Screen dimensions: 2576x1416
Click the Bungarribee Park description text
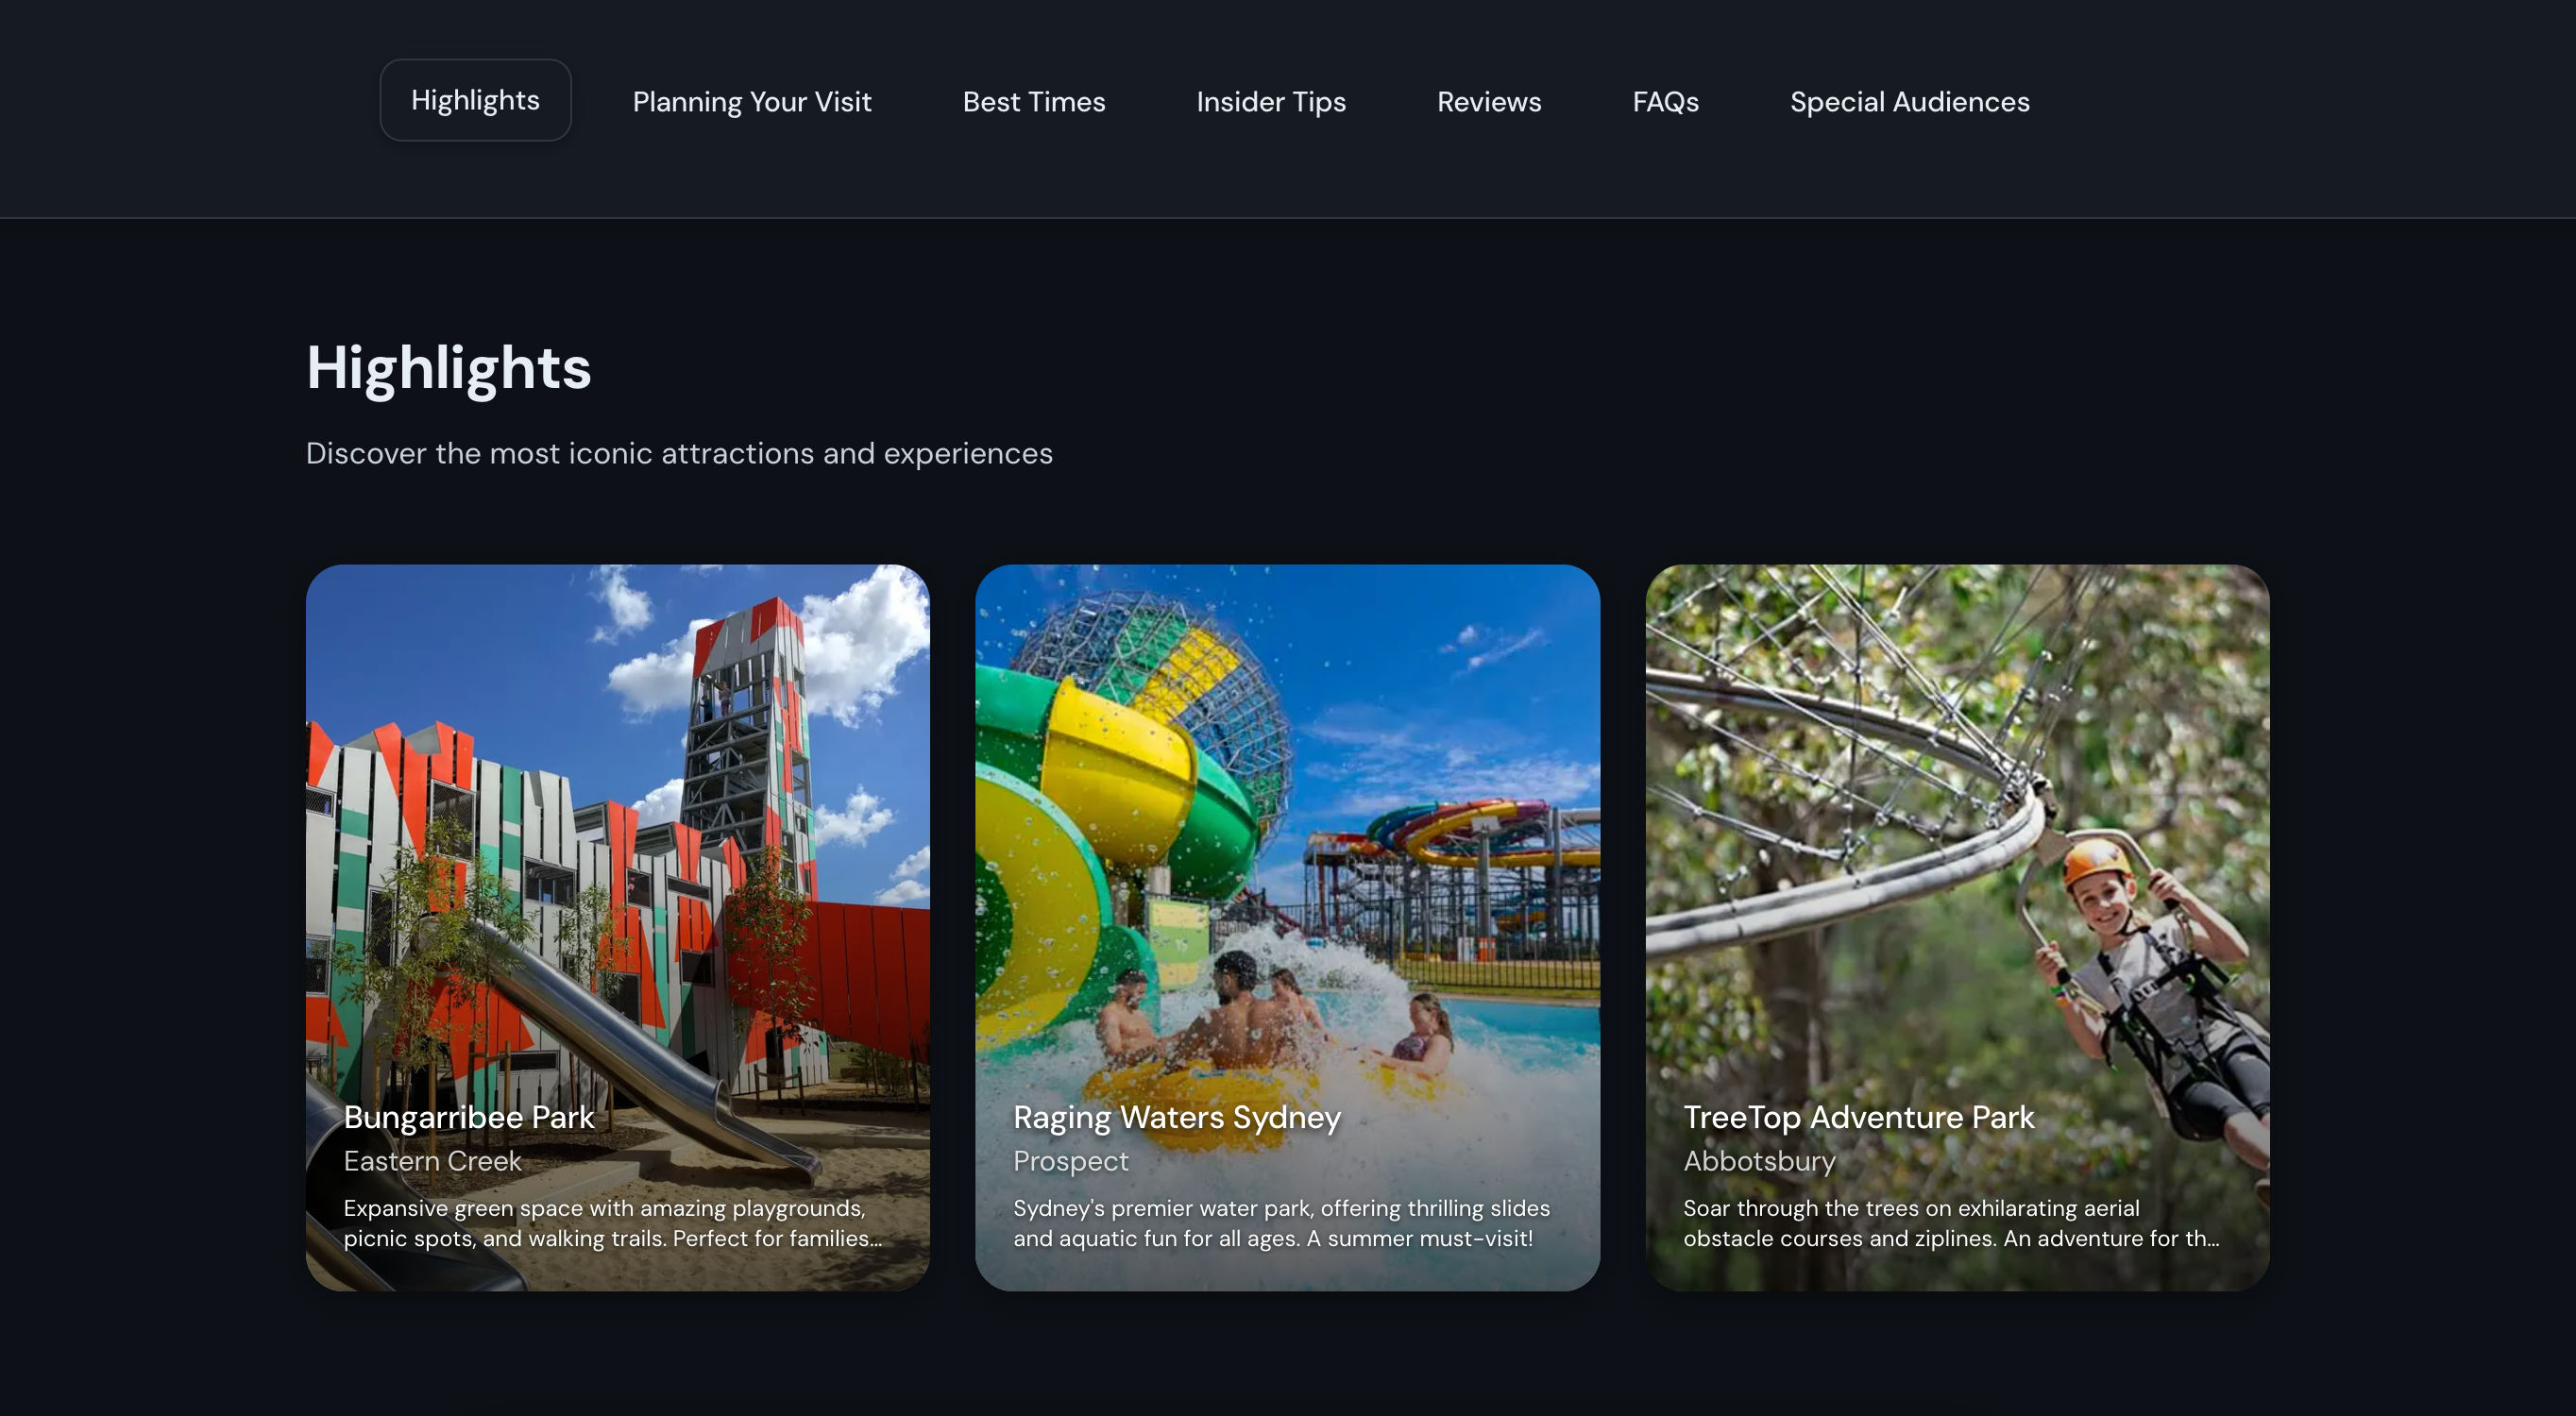(613, 1223)
